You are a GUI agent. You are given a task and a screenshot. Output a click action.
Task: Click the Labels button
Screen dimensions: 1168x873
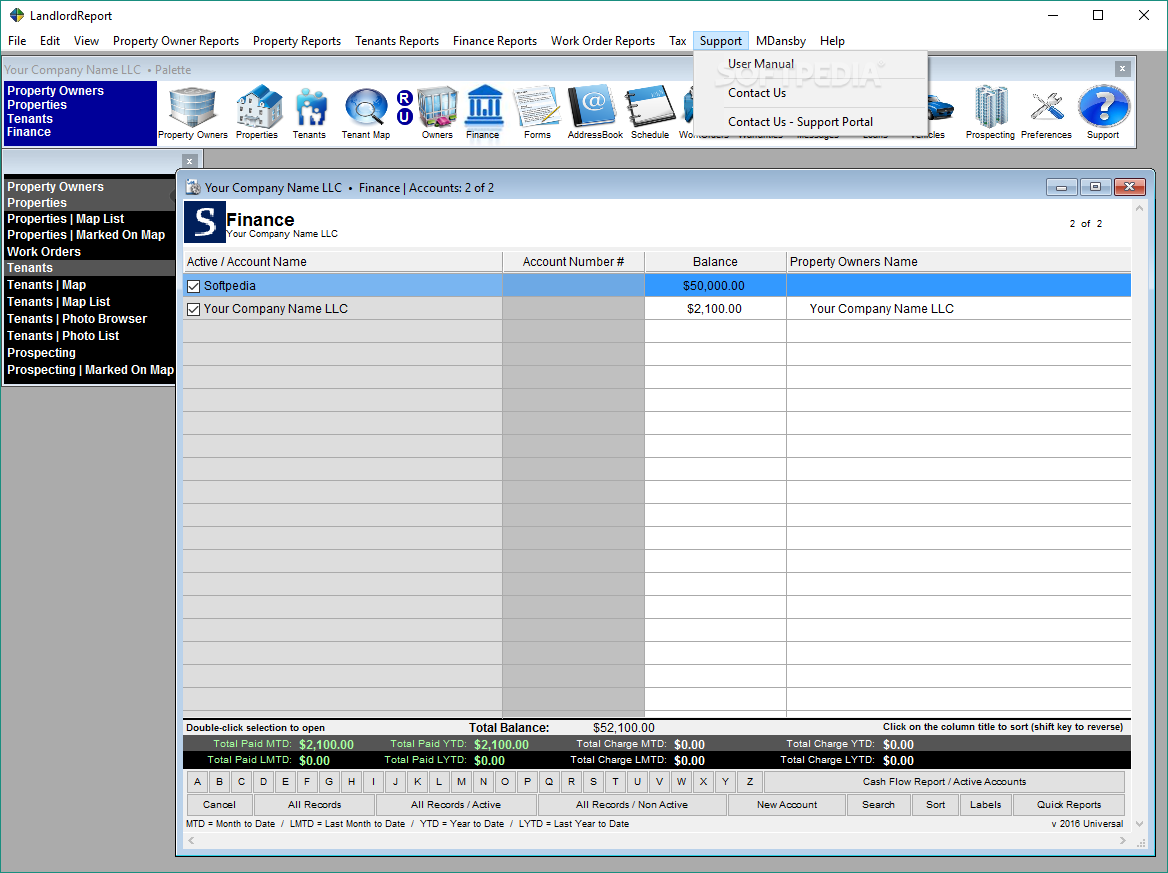pyautogui.click(x=986, y=804)
